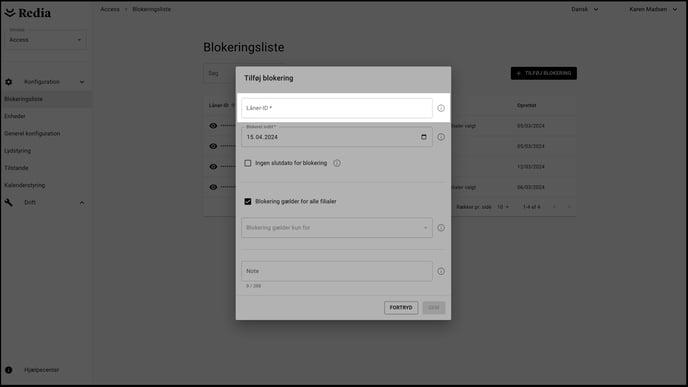Click into the Note text field
The image size is (688, 387).
(337, 271)
